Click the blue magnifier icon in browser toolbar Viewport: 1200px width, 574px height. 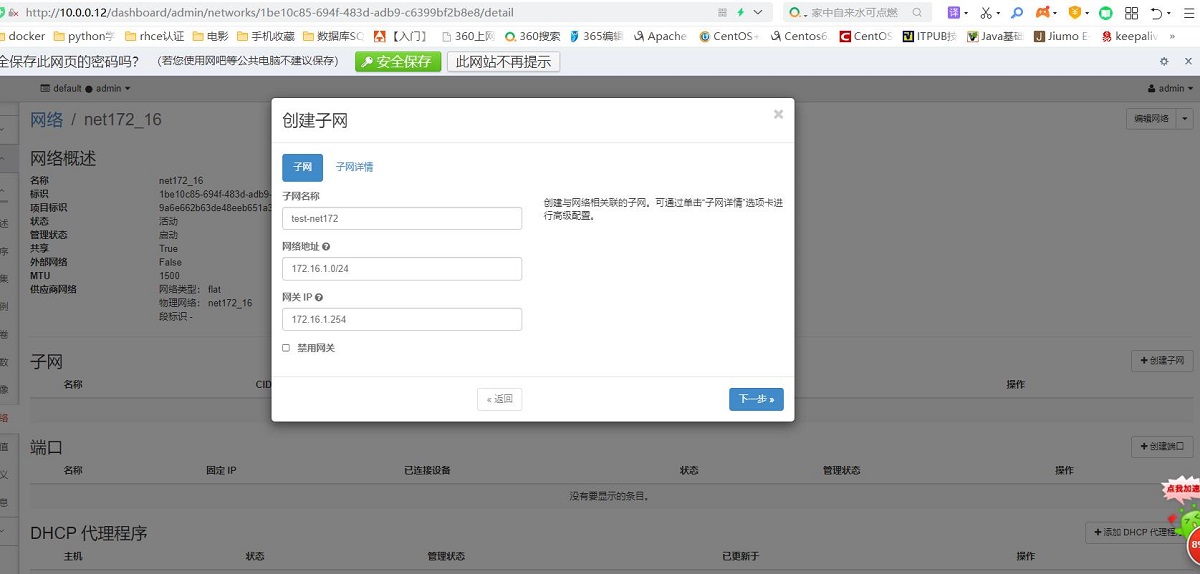[x=1017, y=12]
